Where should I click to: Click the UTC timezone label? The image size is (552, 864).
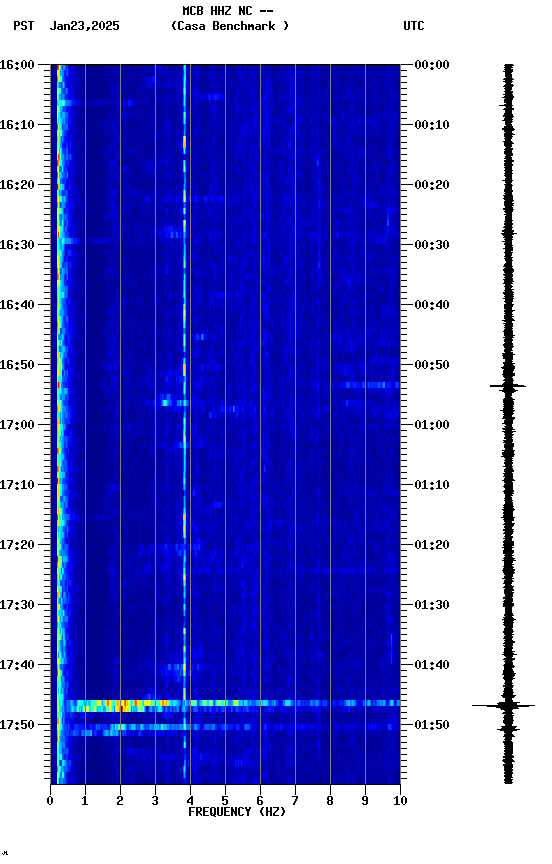pos(414,26)
